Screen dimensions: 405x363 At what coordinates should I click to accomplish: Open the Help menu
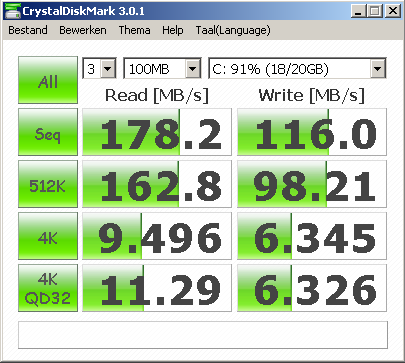[173, 30]
